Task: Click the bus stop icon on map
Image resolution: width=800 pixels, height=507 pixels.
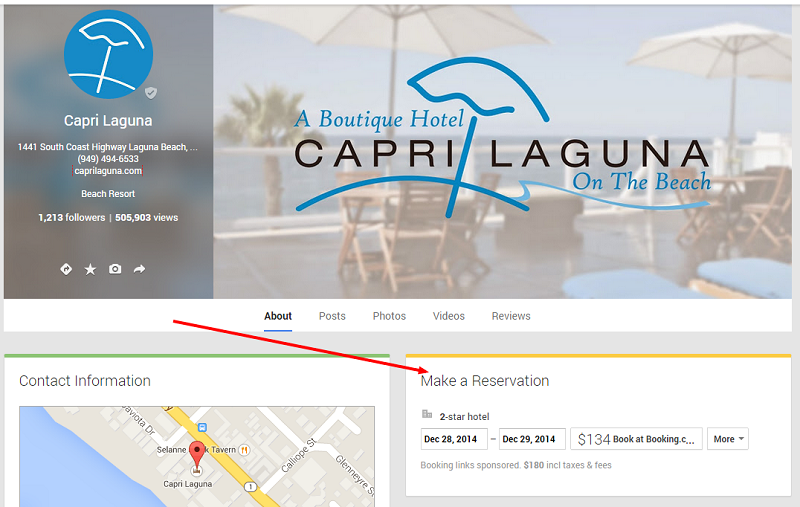Action: pyautogui.click(x=202, y=427)
